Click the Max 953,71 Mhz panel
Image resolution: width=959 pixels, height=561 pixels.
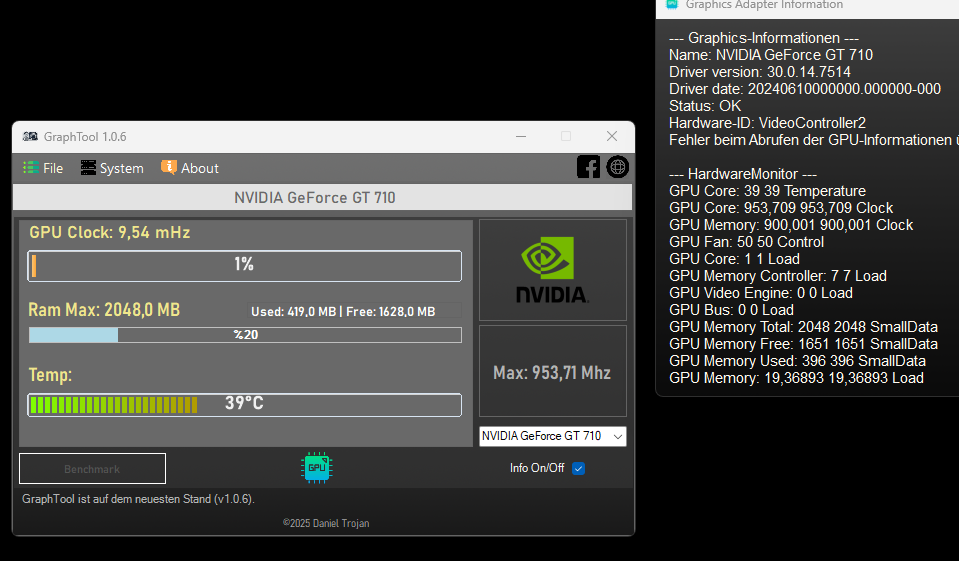click(x=553, y=372)
